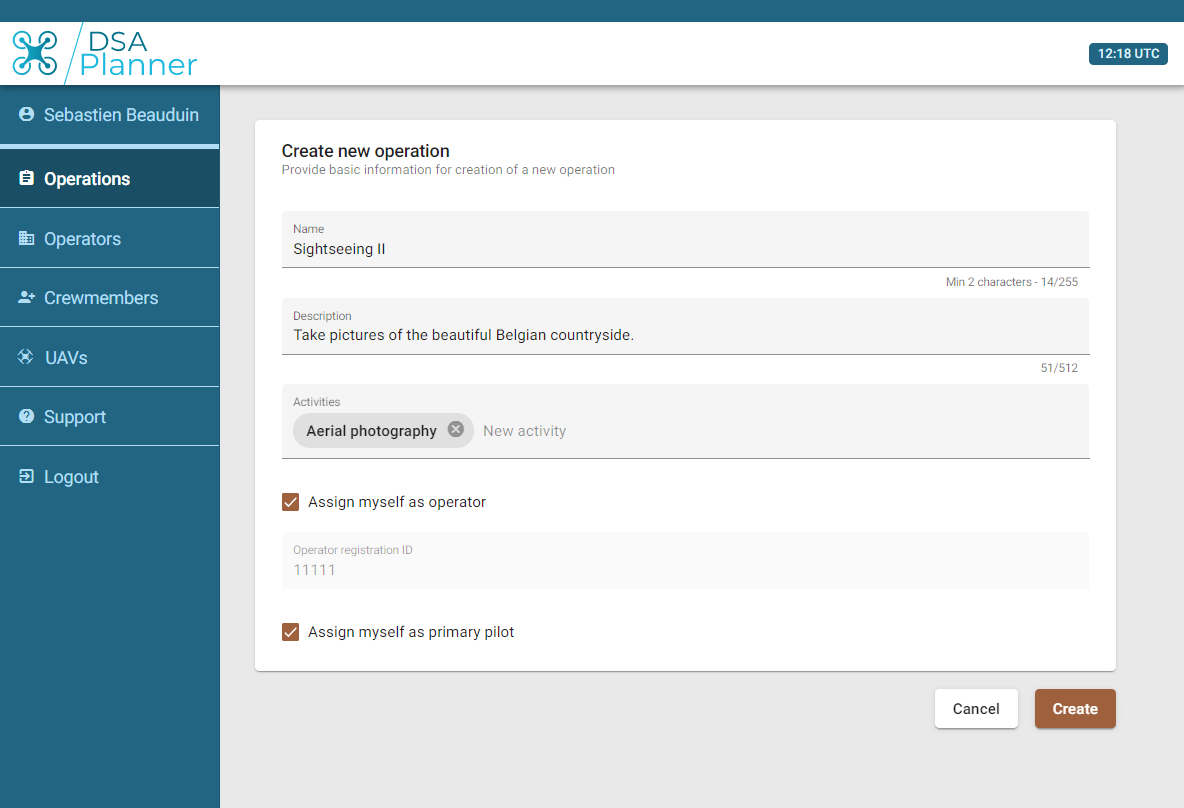This screenshot has height=808, width=1184.
Task: Click the Logout exit icon
Action: click(26, 476)
